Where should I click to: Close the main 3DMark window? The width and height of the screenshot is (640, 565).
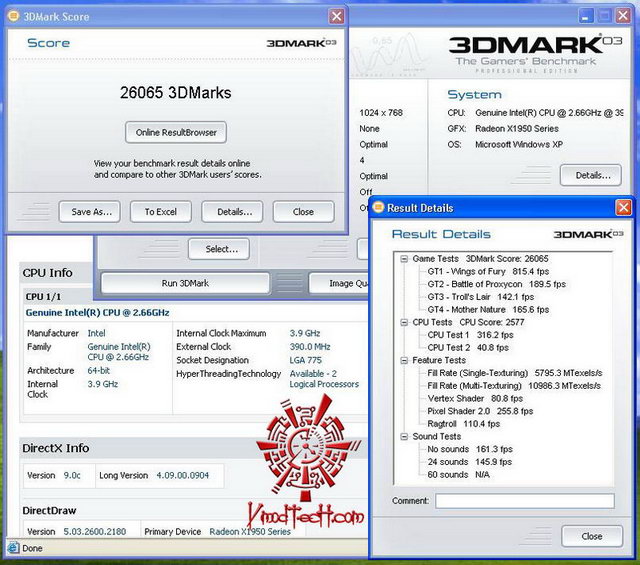[x=623, y=16]
